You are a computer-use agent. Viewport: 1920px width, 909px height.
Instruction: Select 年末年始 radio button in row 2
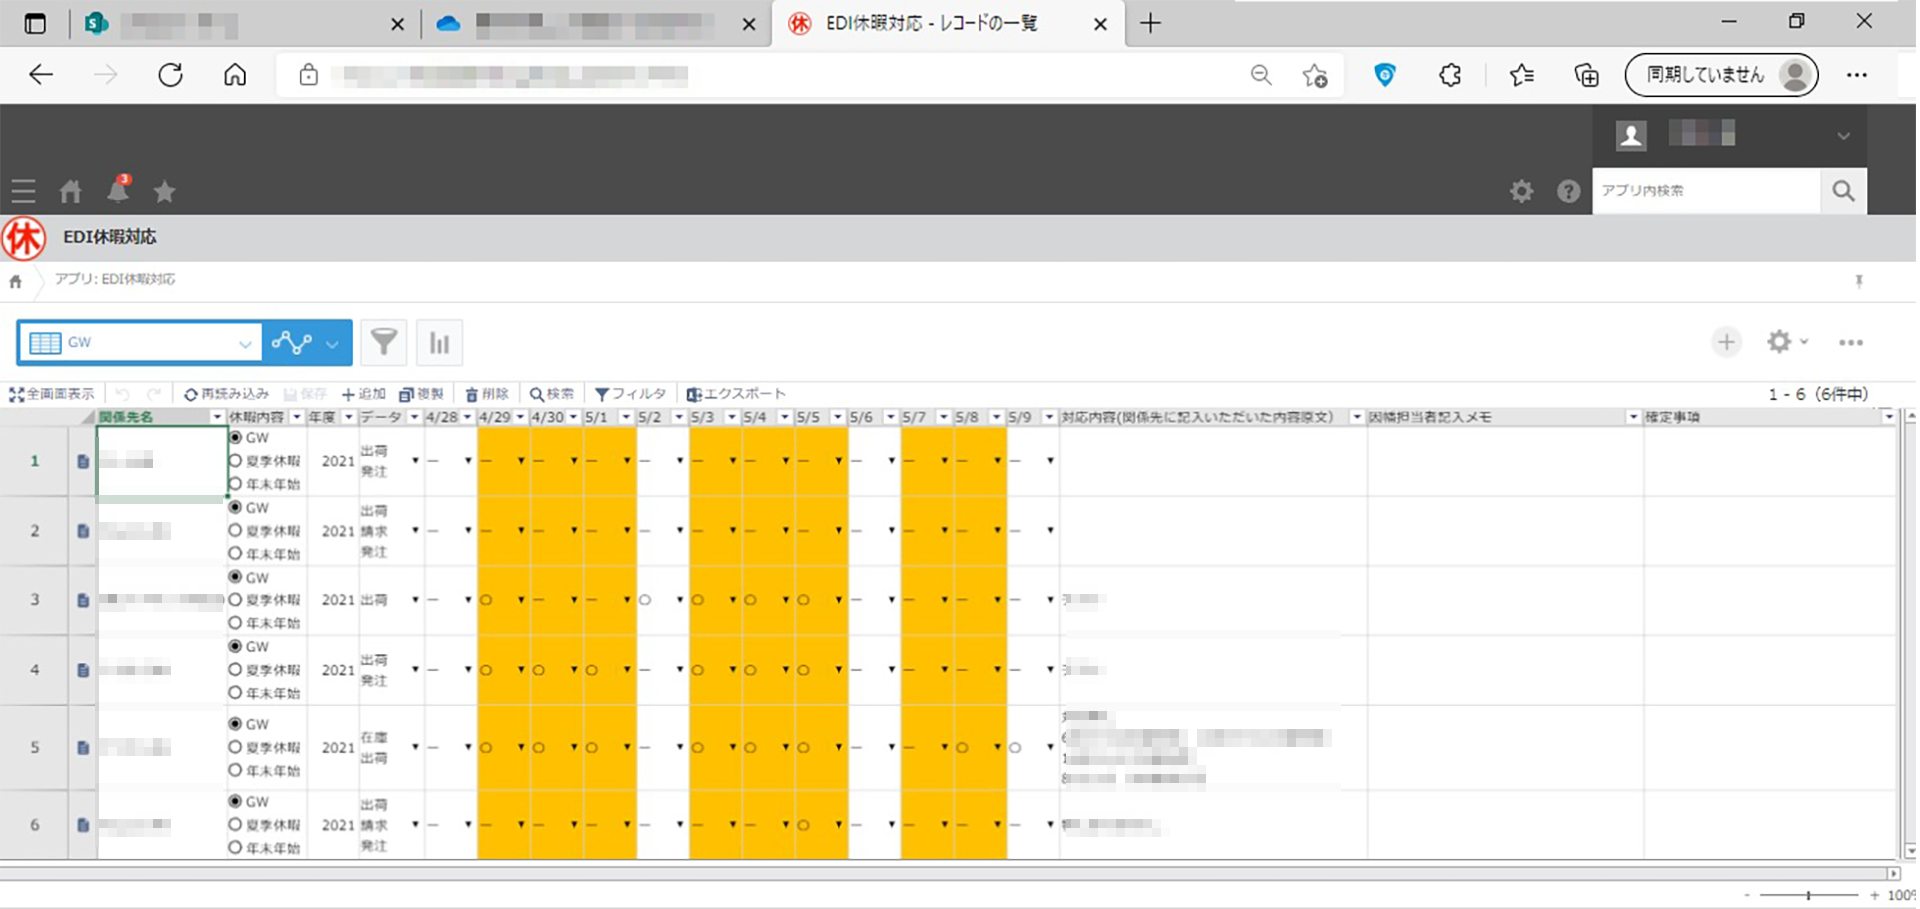click(236, 553)
